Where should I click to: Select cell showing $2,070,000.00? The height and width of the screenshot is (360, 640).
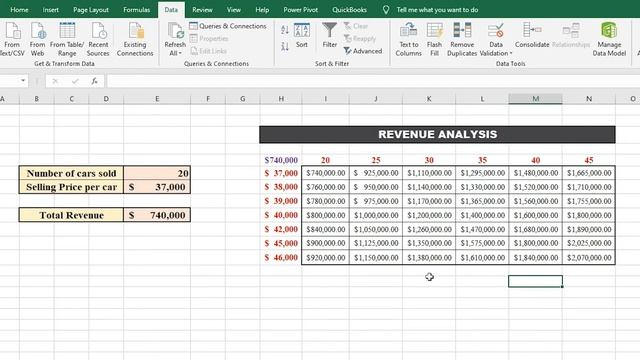[589, 258]
